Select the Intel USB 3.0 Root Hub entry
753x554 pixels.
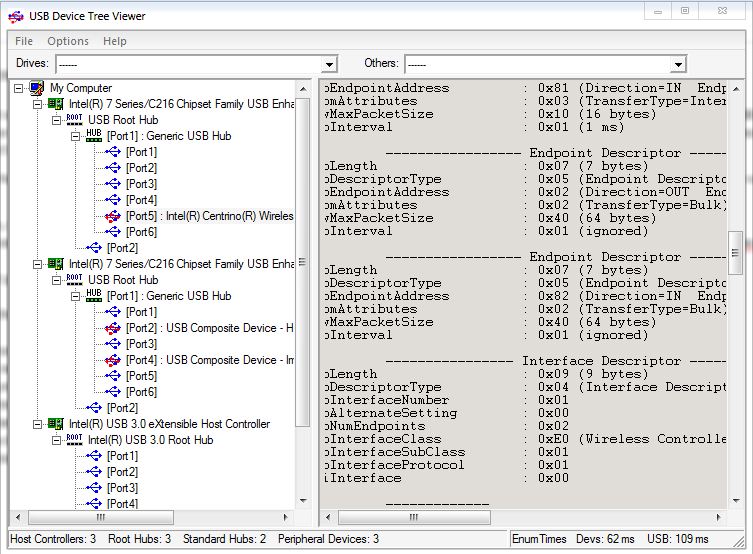(x=150, y=440)
